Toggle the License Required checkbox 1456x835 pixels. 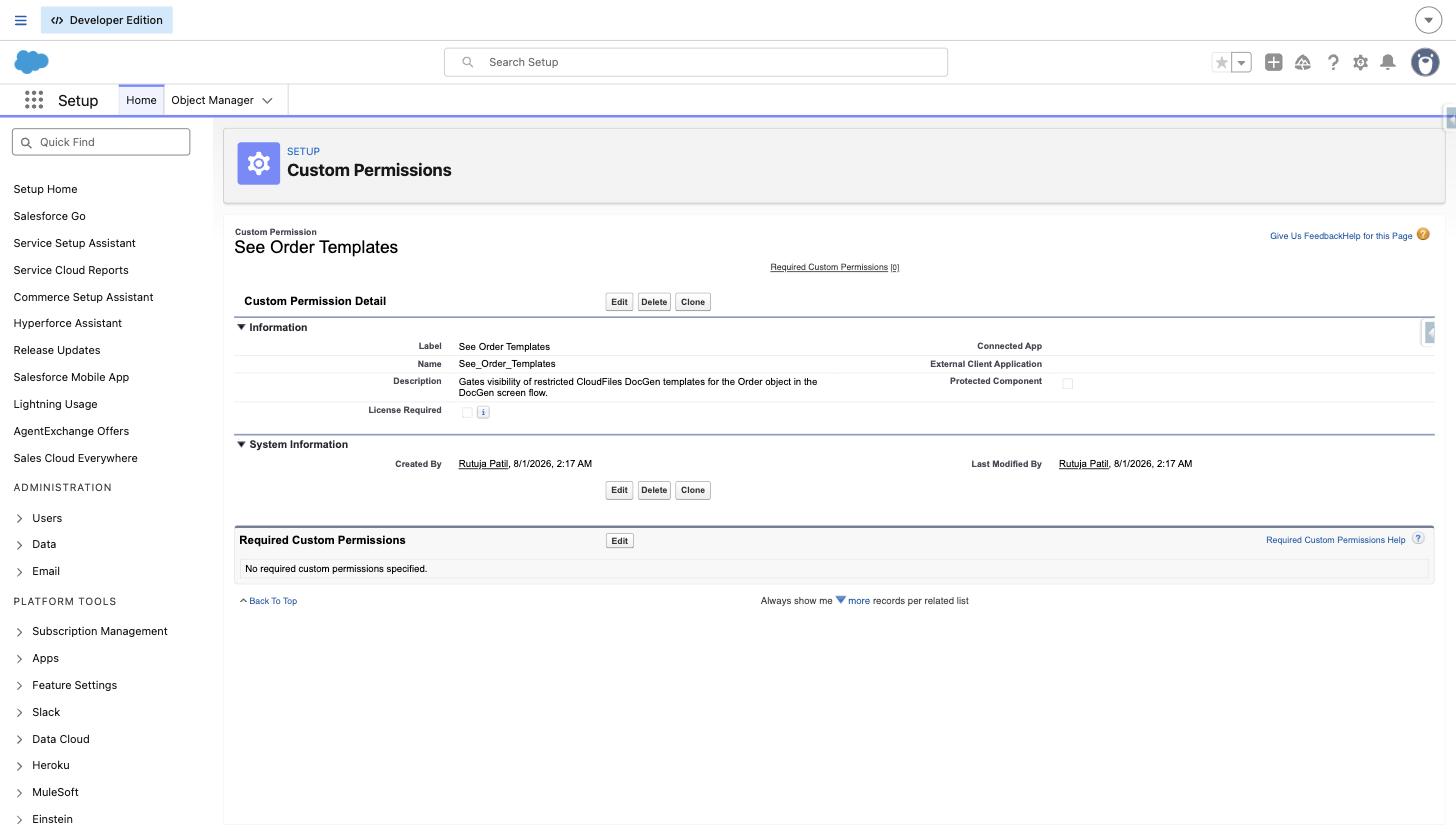tap(467, 412)
